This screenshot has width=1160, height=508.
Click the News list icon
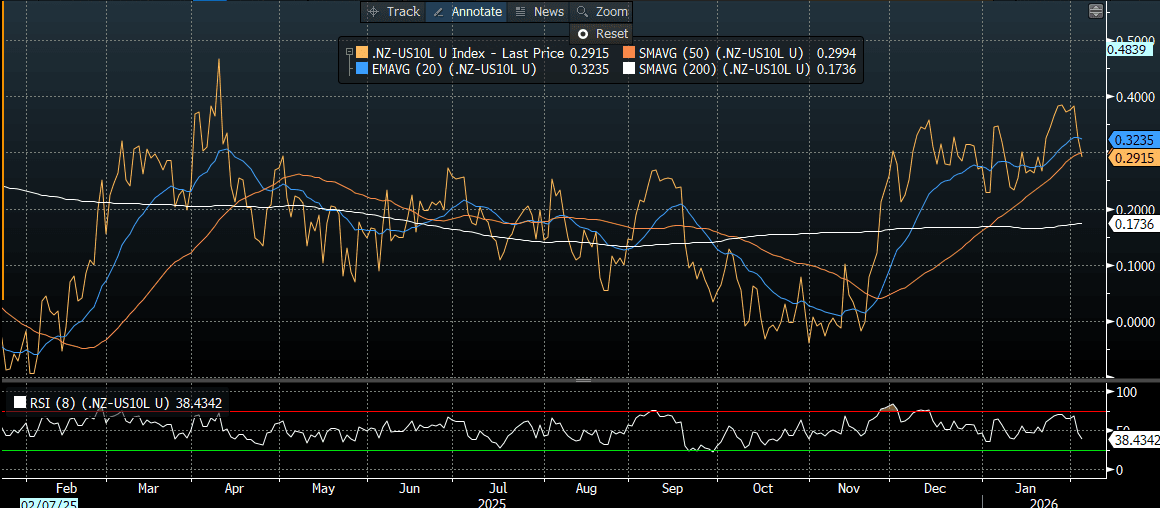(520, 12)
